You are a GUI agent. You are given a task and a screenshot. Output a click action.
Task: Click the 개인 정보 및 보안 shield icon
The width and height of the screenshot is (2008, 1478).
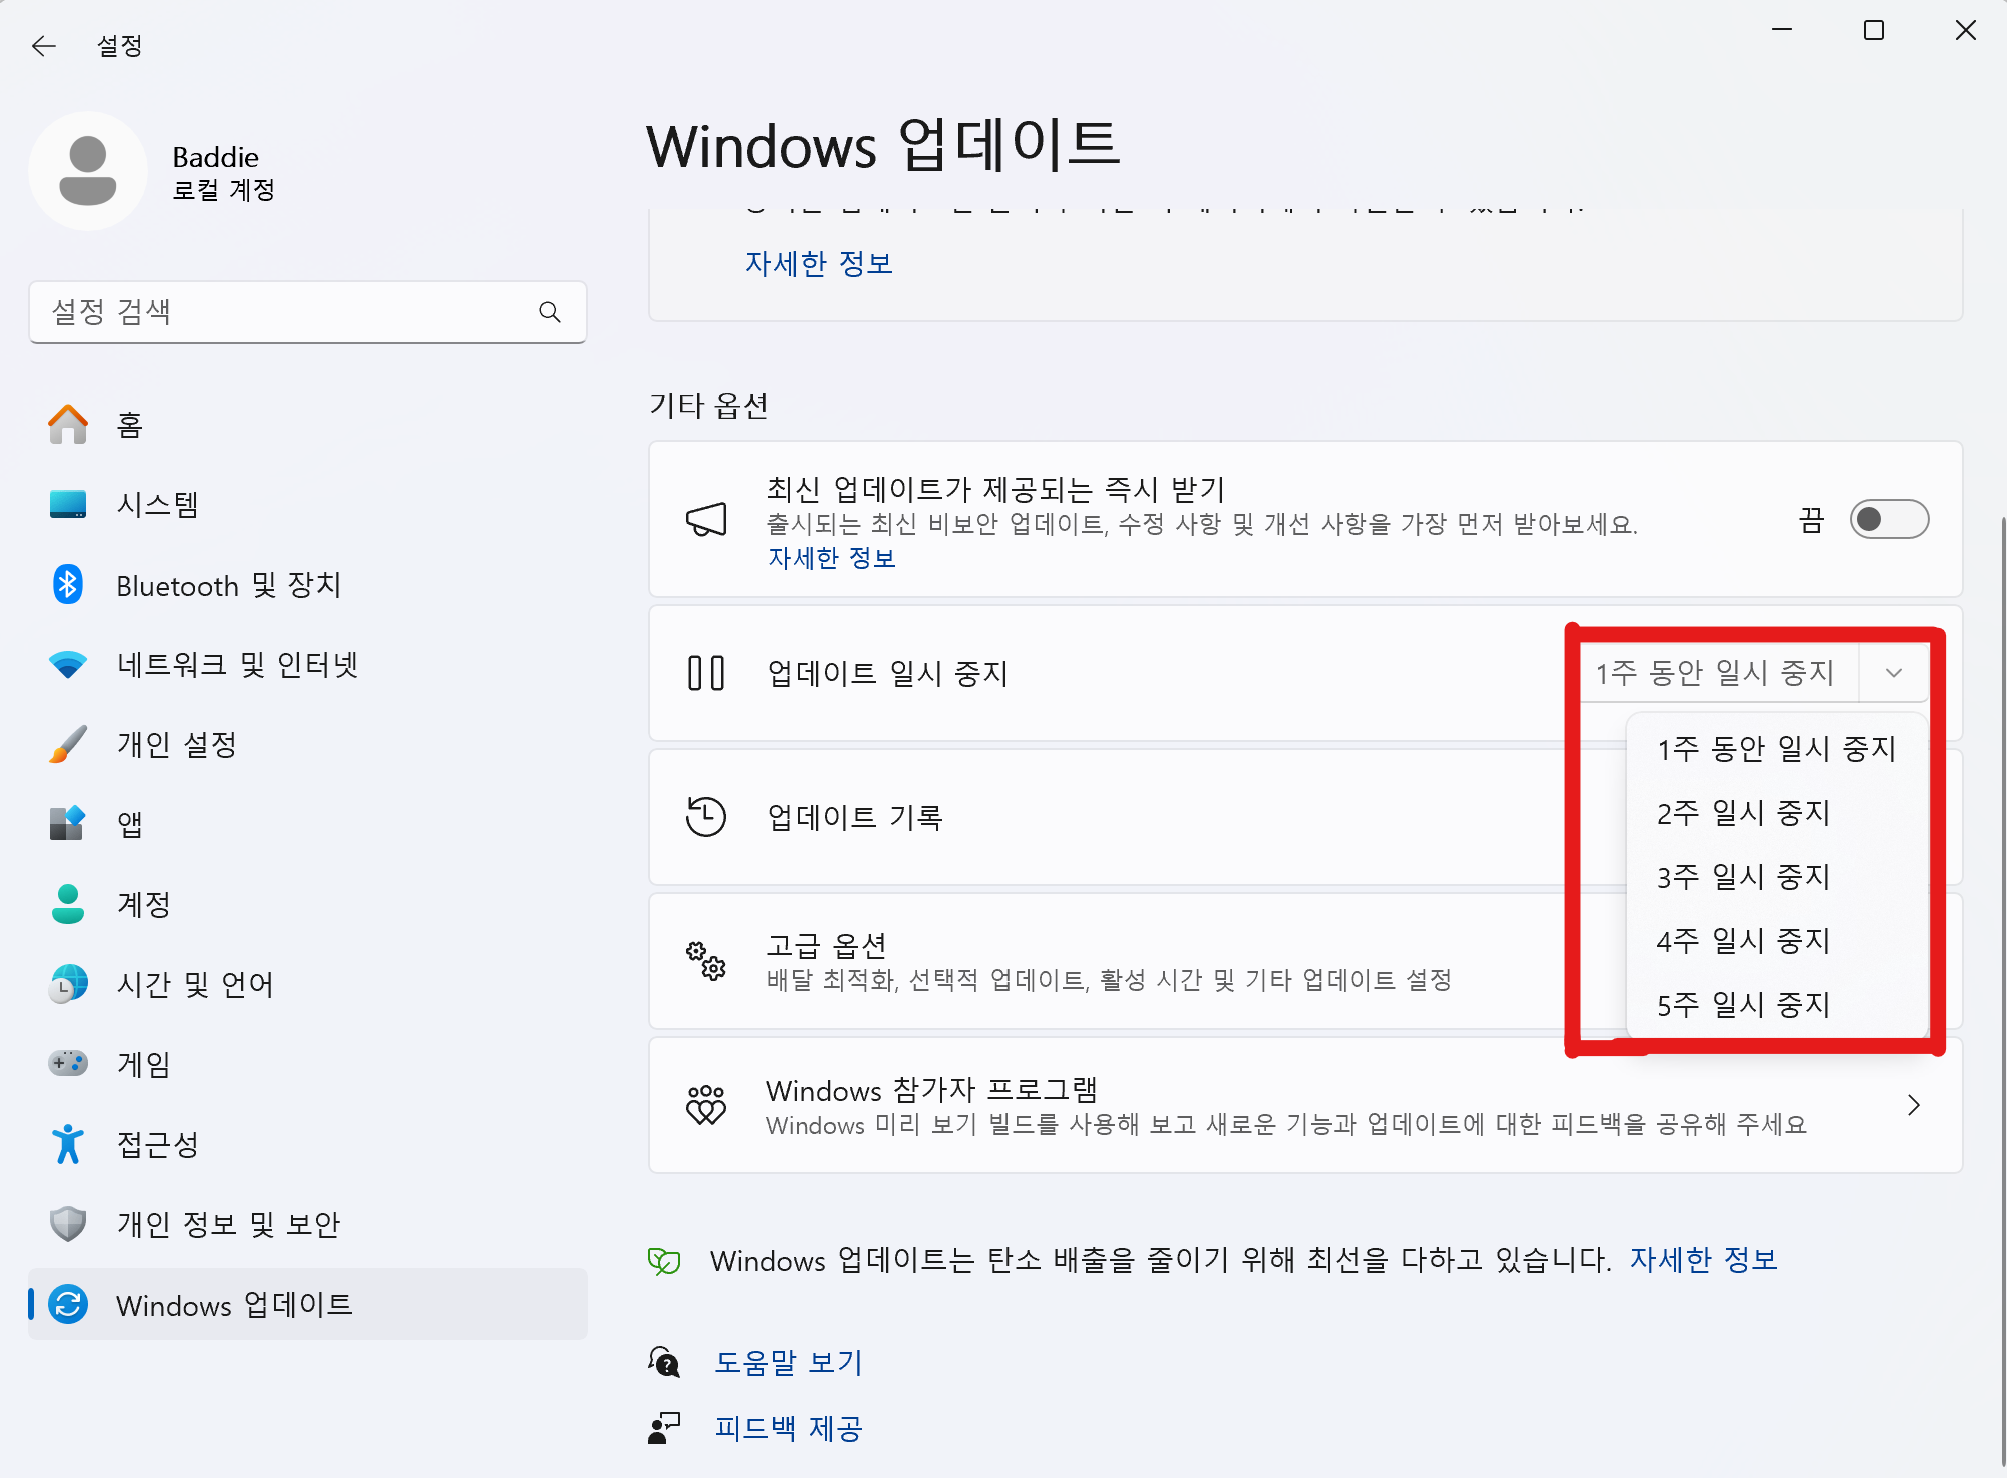68,1223
